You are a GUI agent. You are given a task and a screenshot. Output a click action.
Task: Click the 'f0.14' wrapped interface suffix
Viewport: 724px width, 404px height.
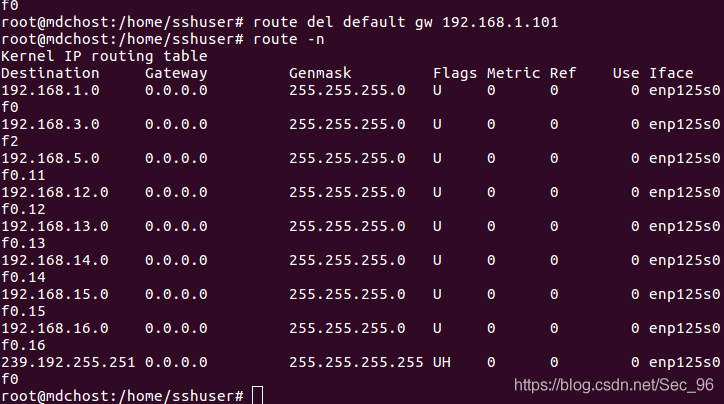point(23,277)
